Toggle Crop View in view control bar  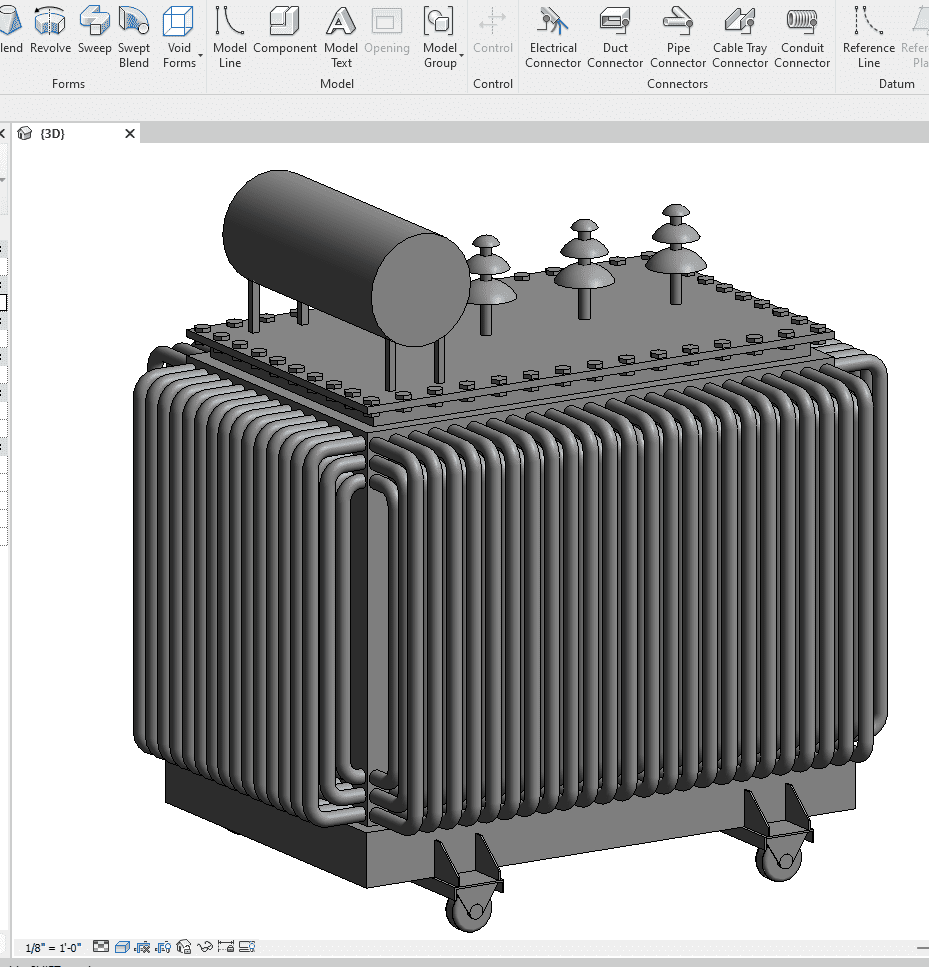tap(141, 946)
